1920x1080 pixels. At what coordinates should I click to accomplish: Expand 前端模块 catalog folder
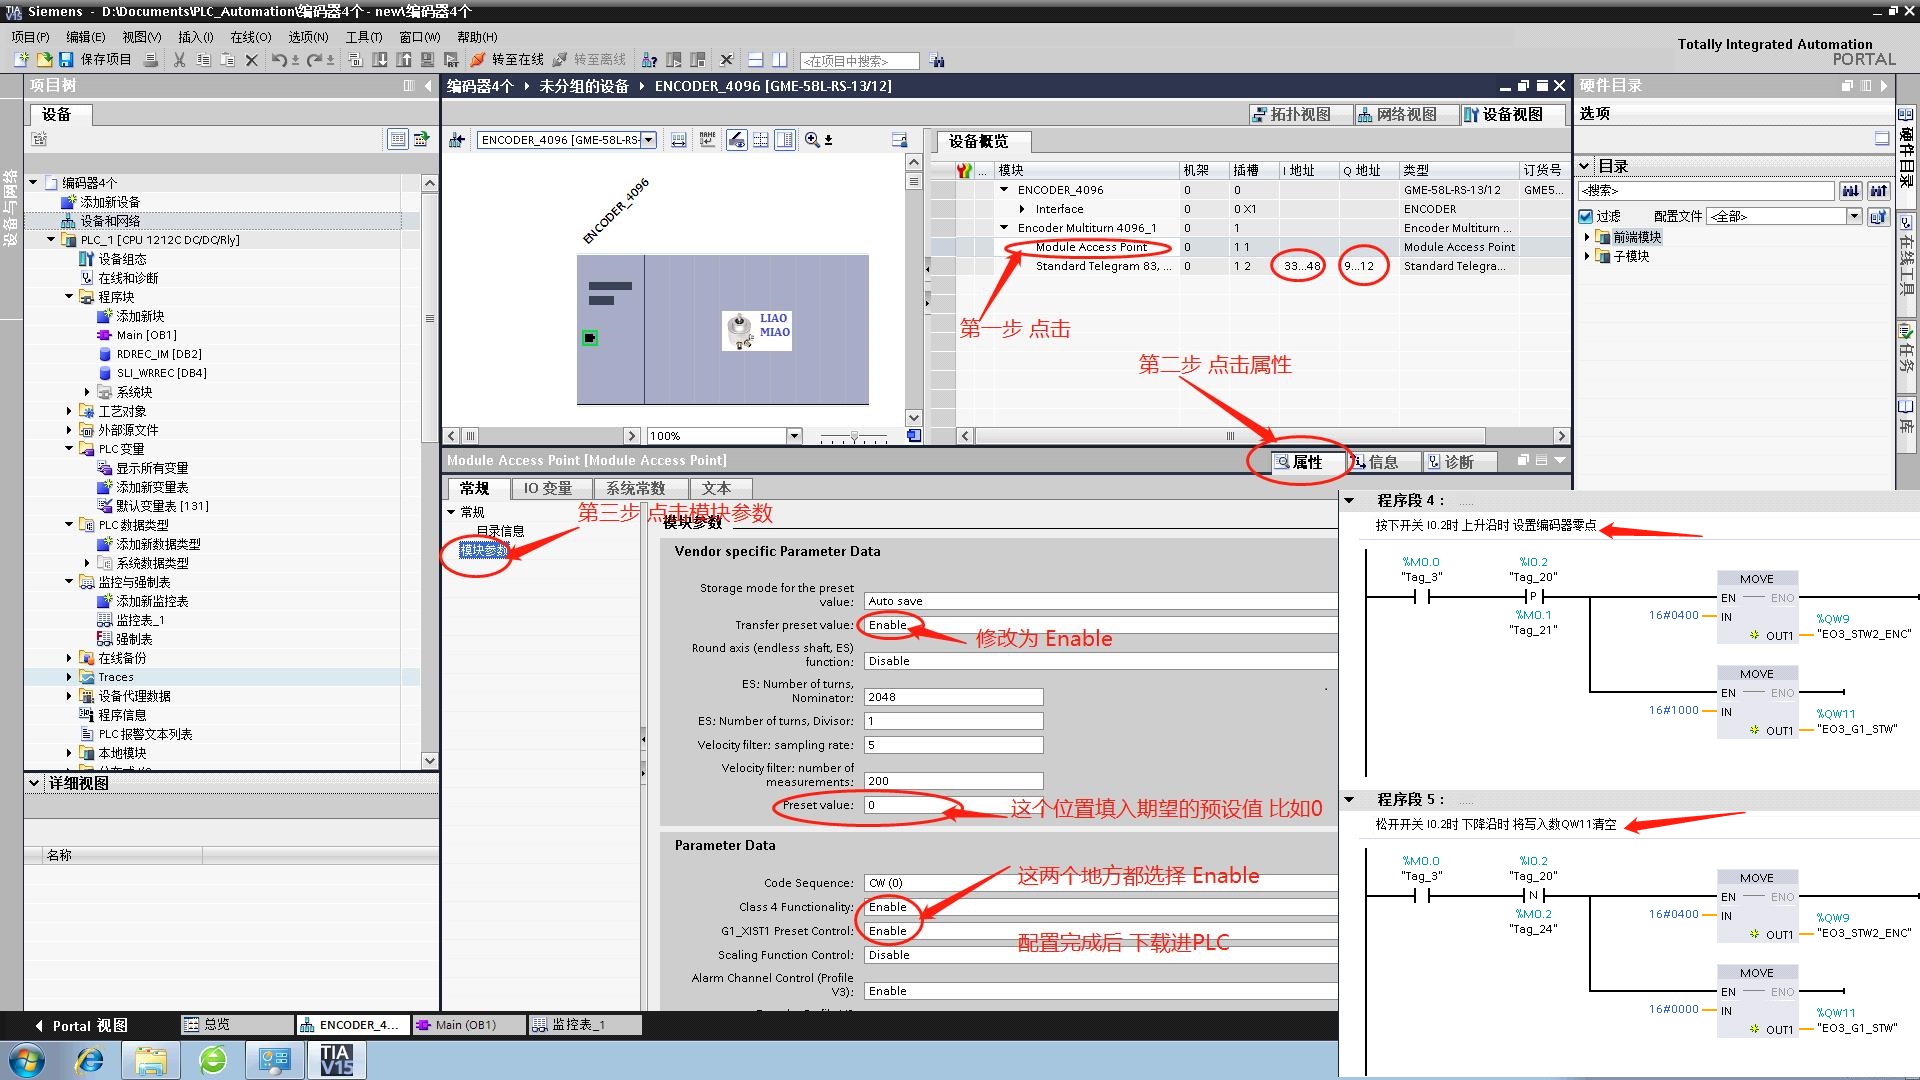tap(1587, 237)
